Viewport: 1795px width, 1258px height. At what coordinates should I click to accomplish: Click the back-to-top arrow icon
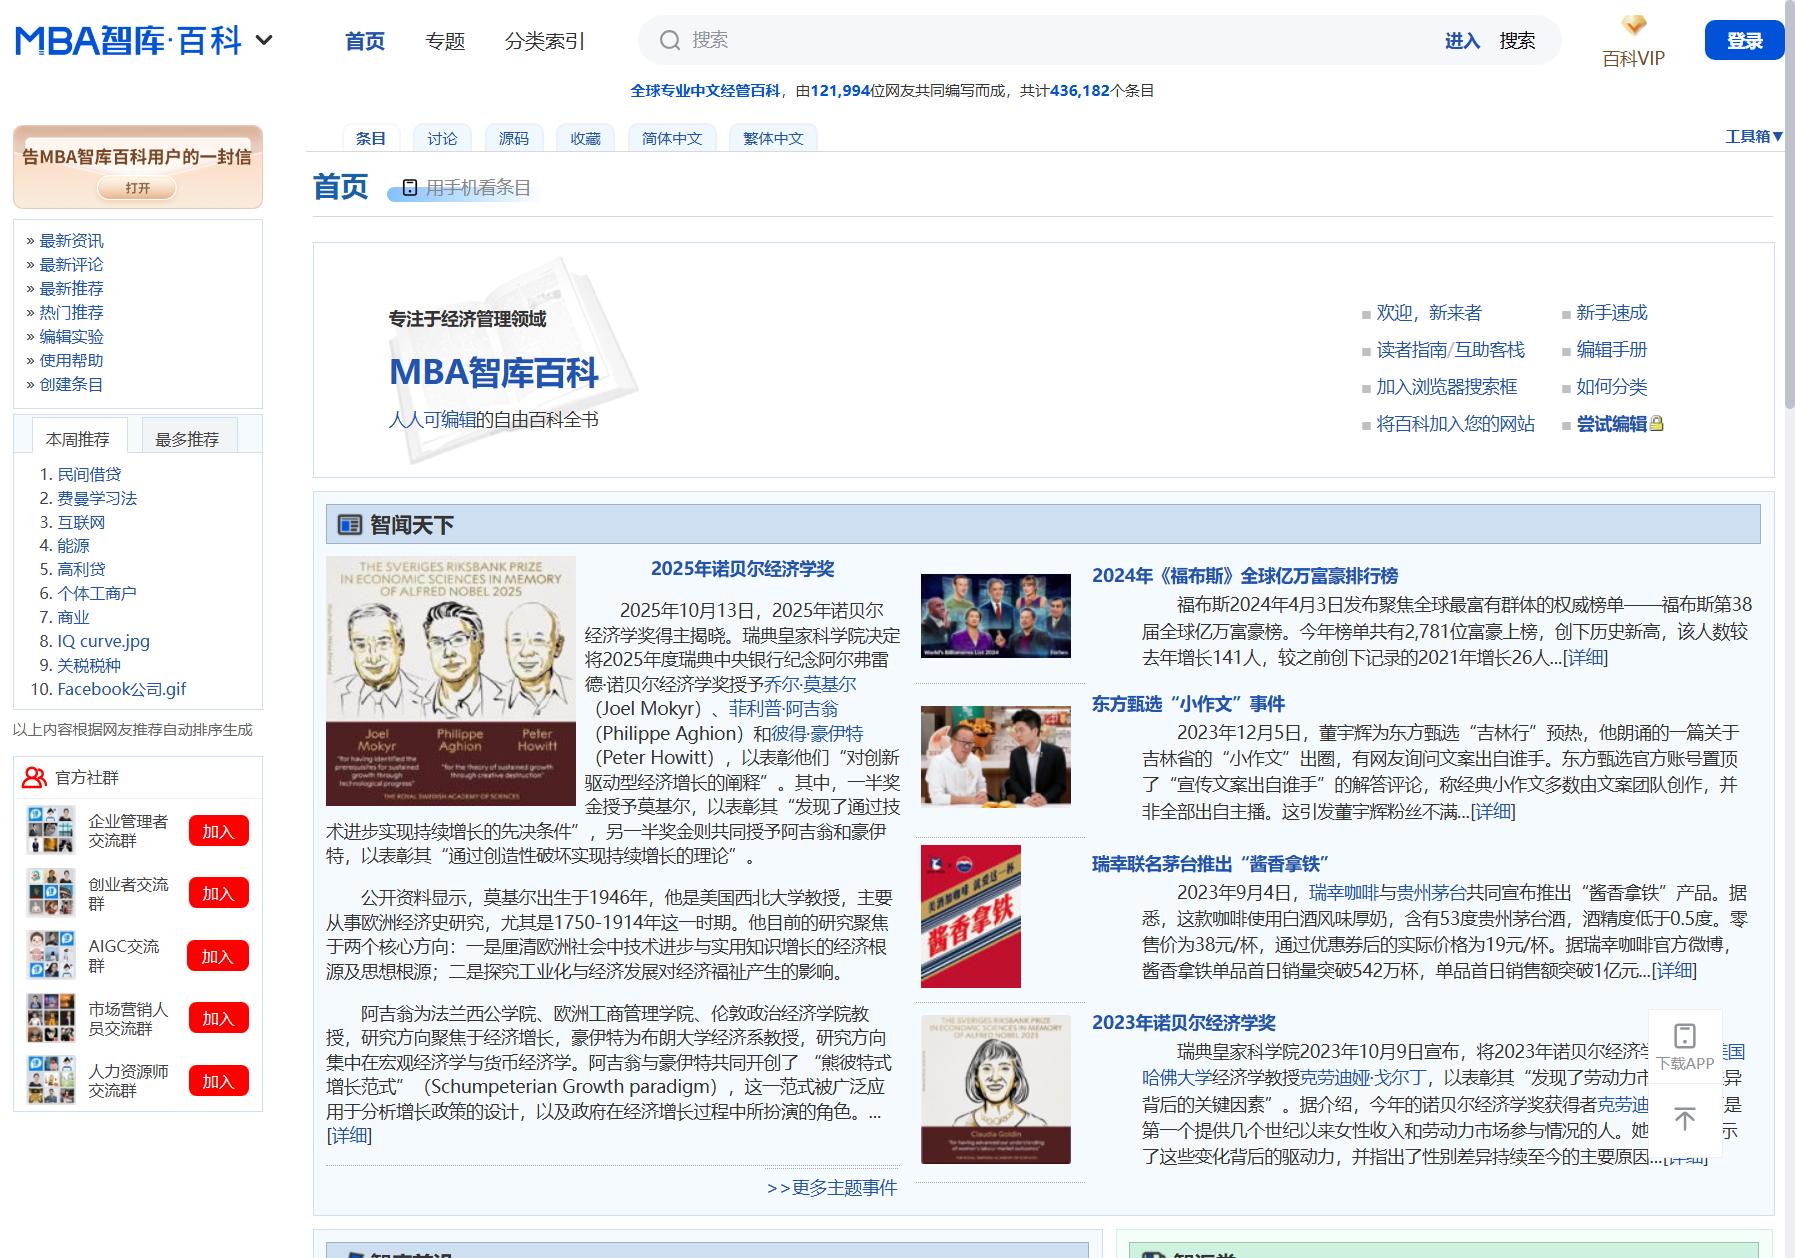coord(1685,1119)
